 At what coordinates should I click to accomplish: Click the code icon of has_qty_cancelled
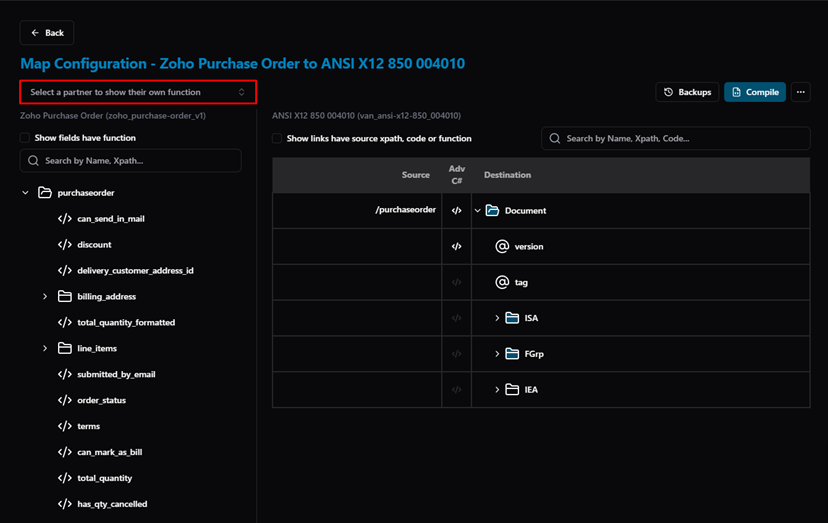[64, 503]
